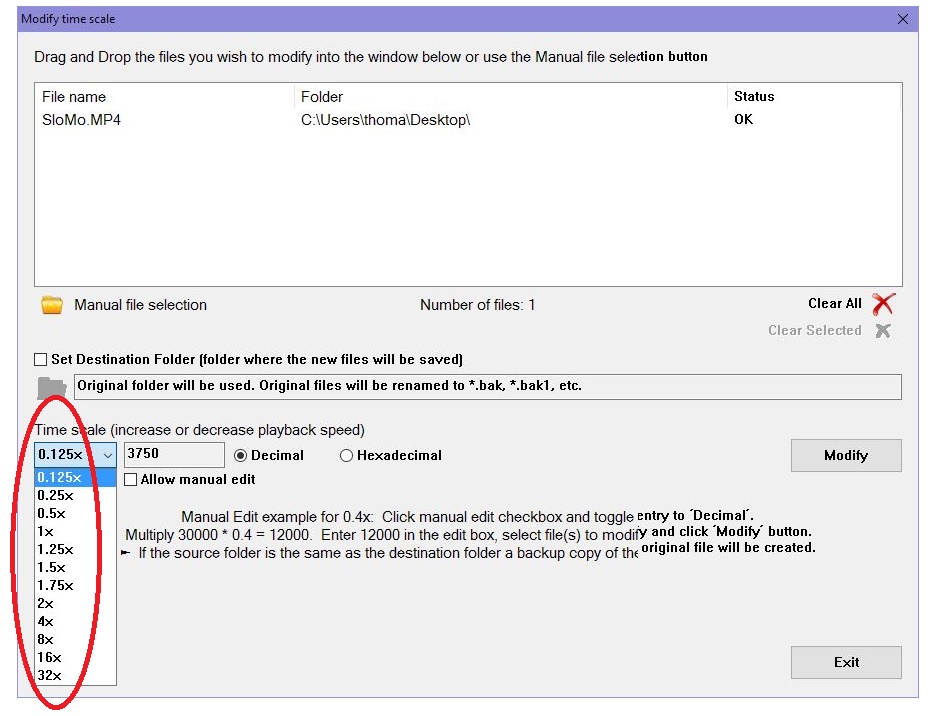Collapse the time scale dropdown arrow
Viewport: 938px width, 716px height.
[107, 455]
